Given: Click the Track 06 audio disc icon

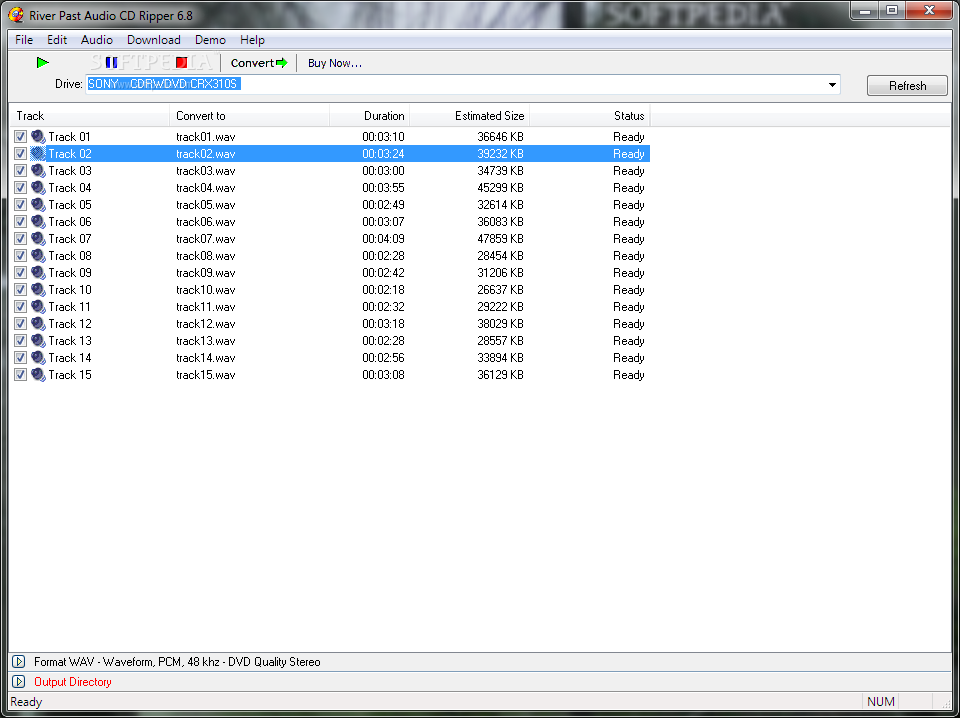Looking at the screenshot, I should pos(38,222).
